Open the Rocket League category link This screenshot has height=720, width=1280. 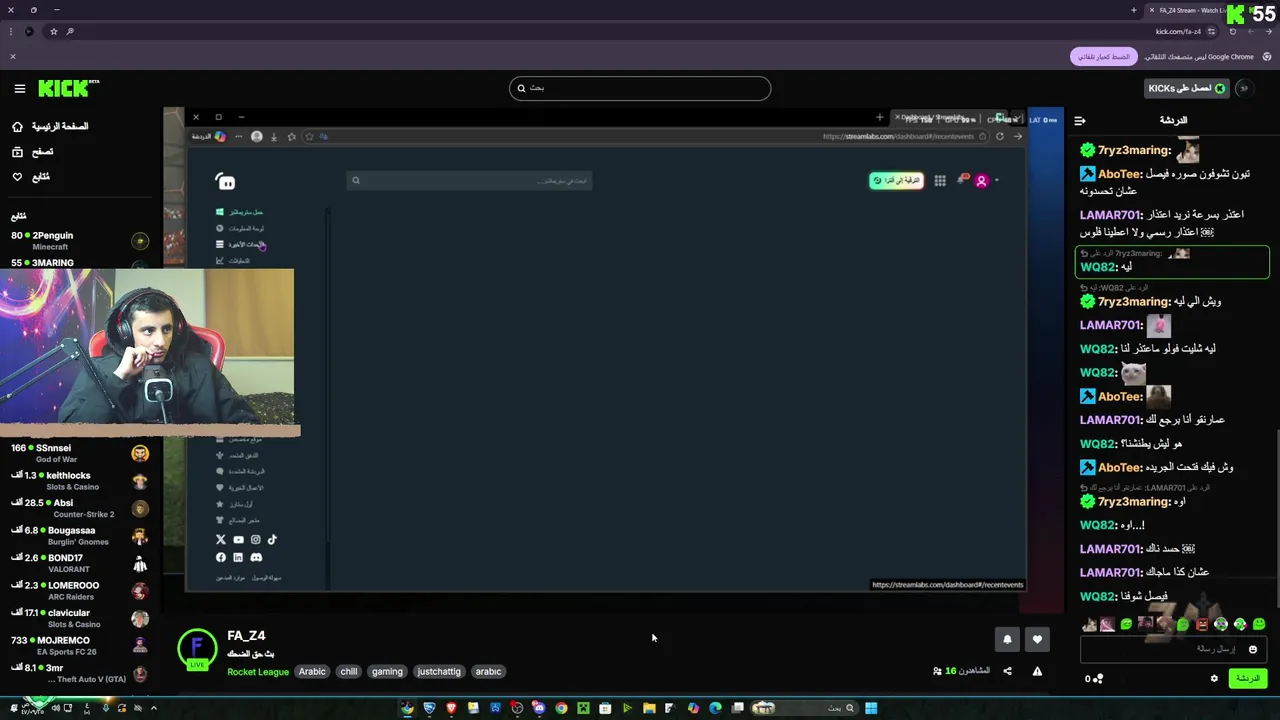[x=258, y=672]
